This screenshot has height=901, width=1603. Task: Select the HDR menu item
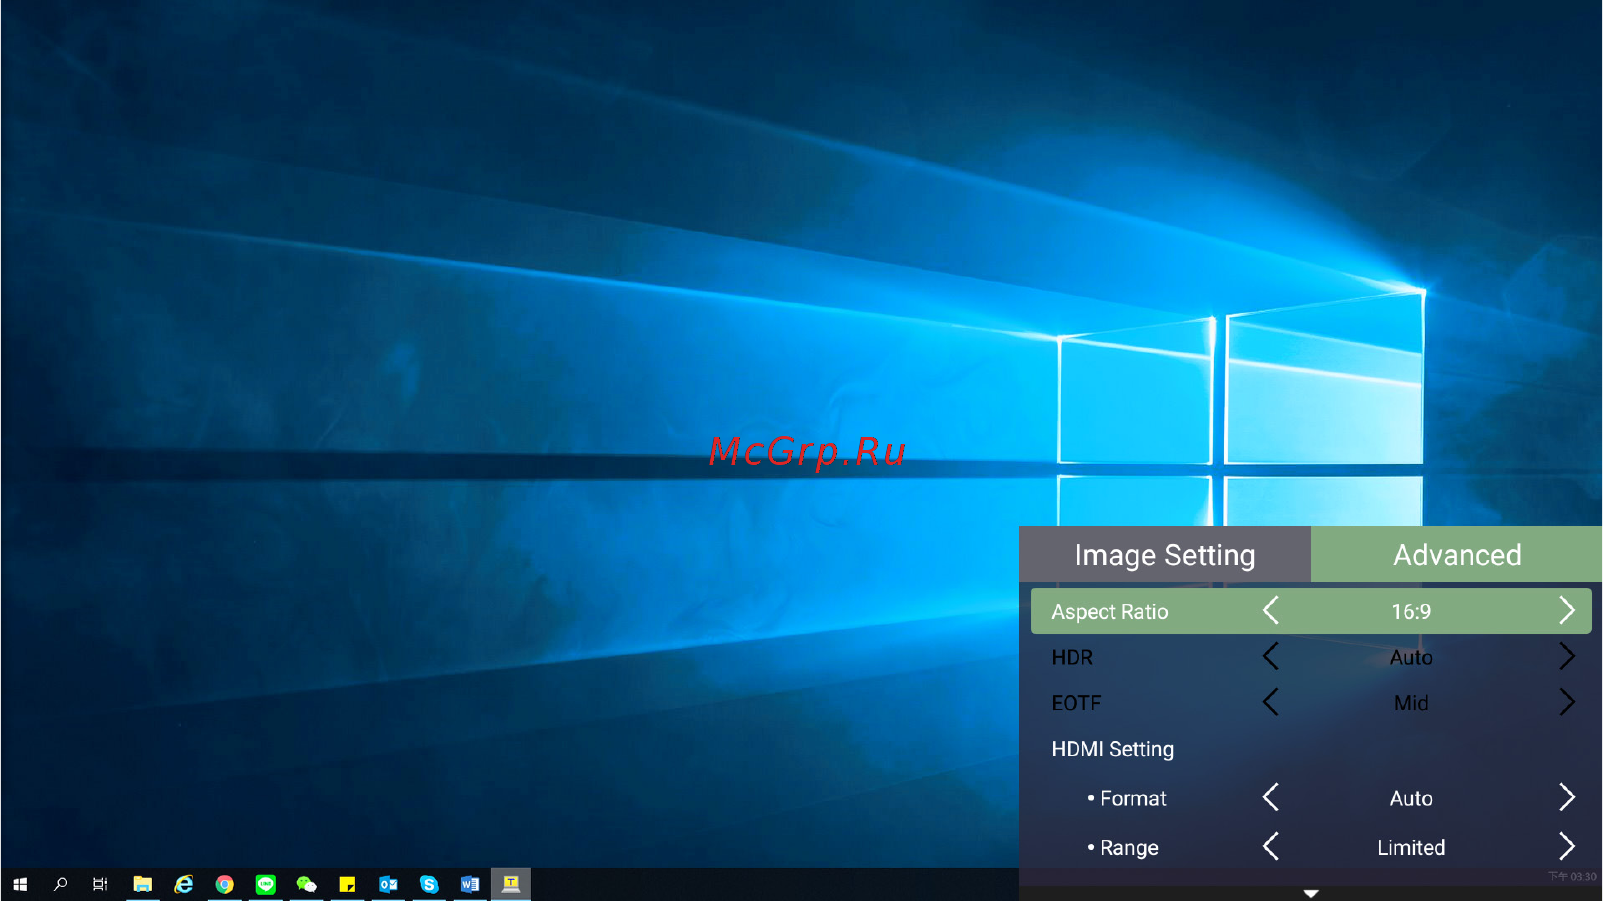pos(1072,658)
